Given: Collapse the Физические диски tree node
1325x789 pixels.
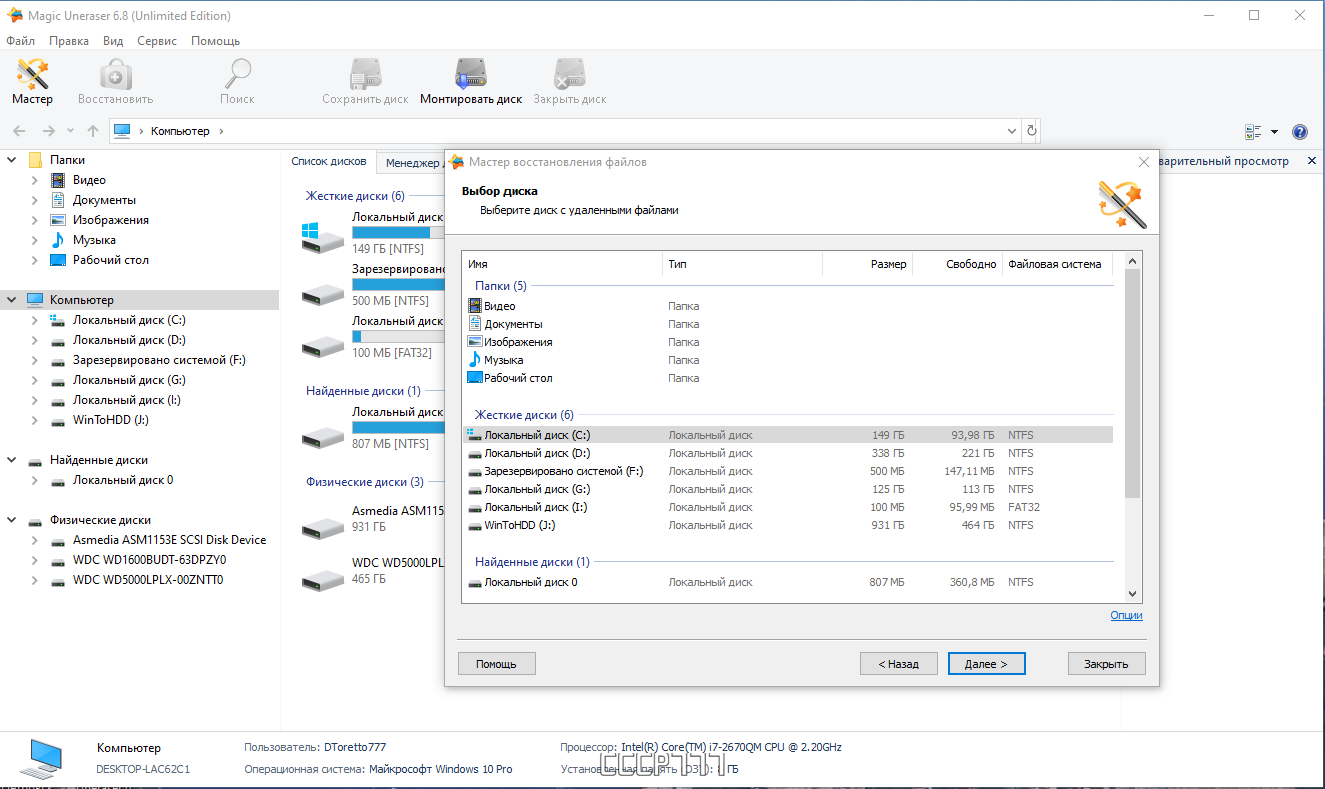Looking at the screenshot, I should coord(12,520).
